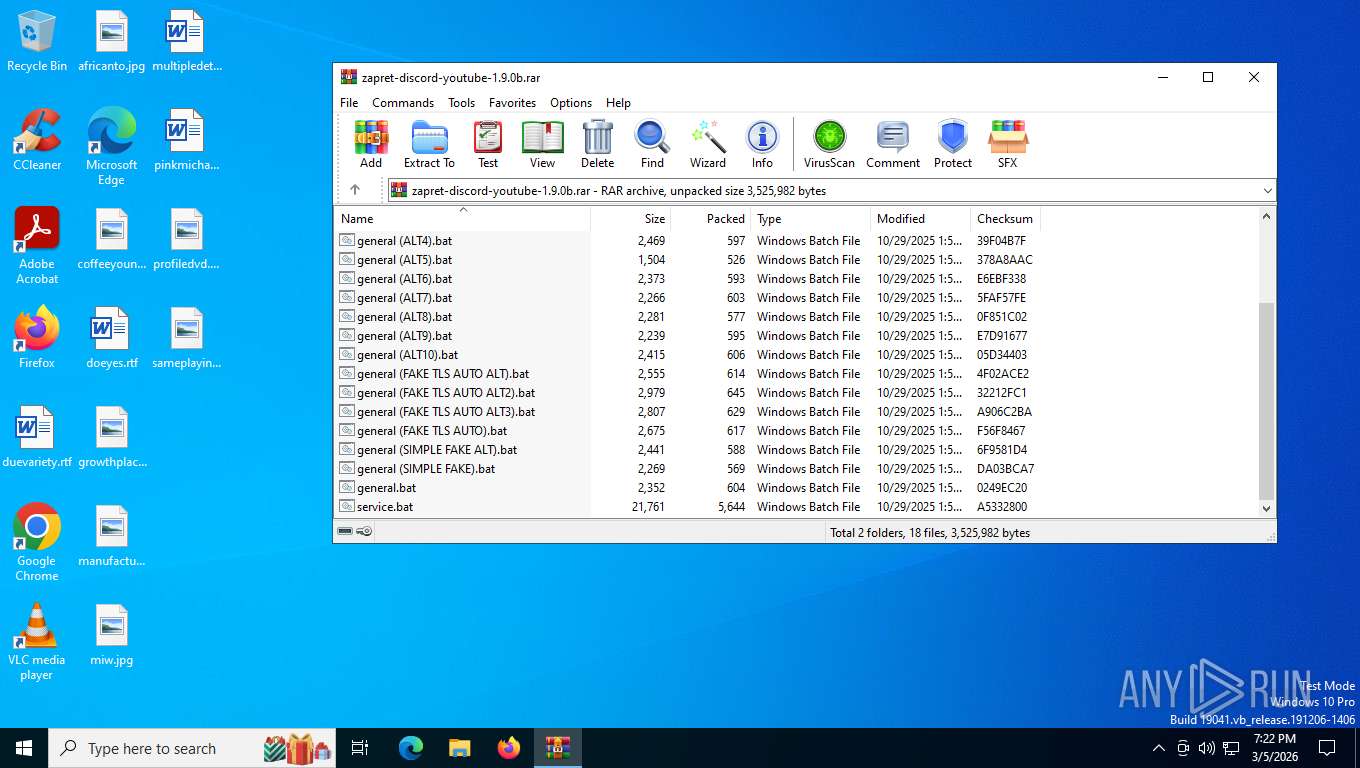Open the View file tool
The width and height of the screenshot is (1360, 768).
coord(542,144)
